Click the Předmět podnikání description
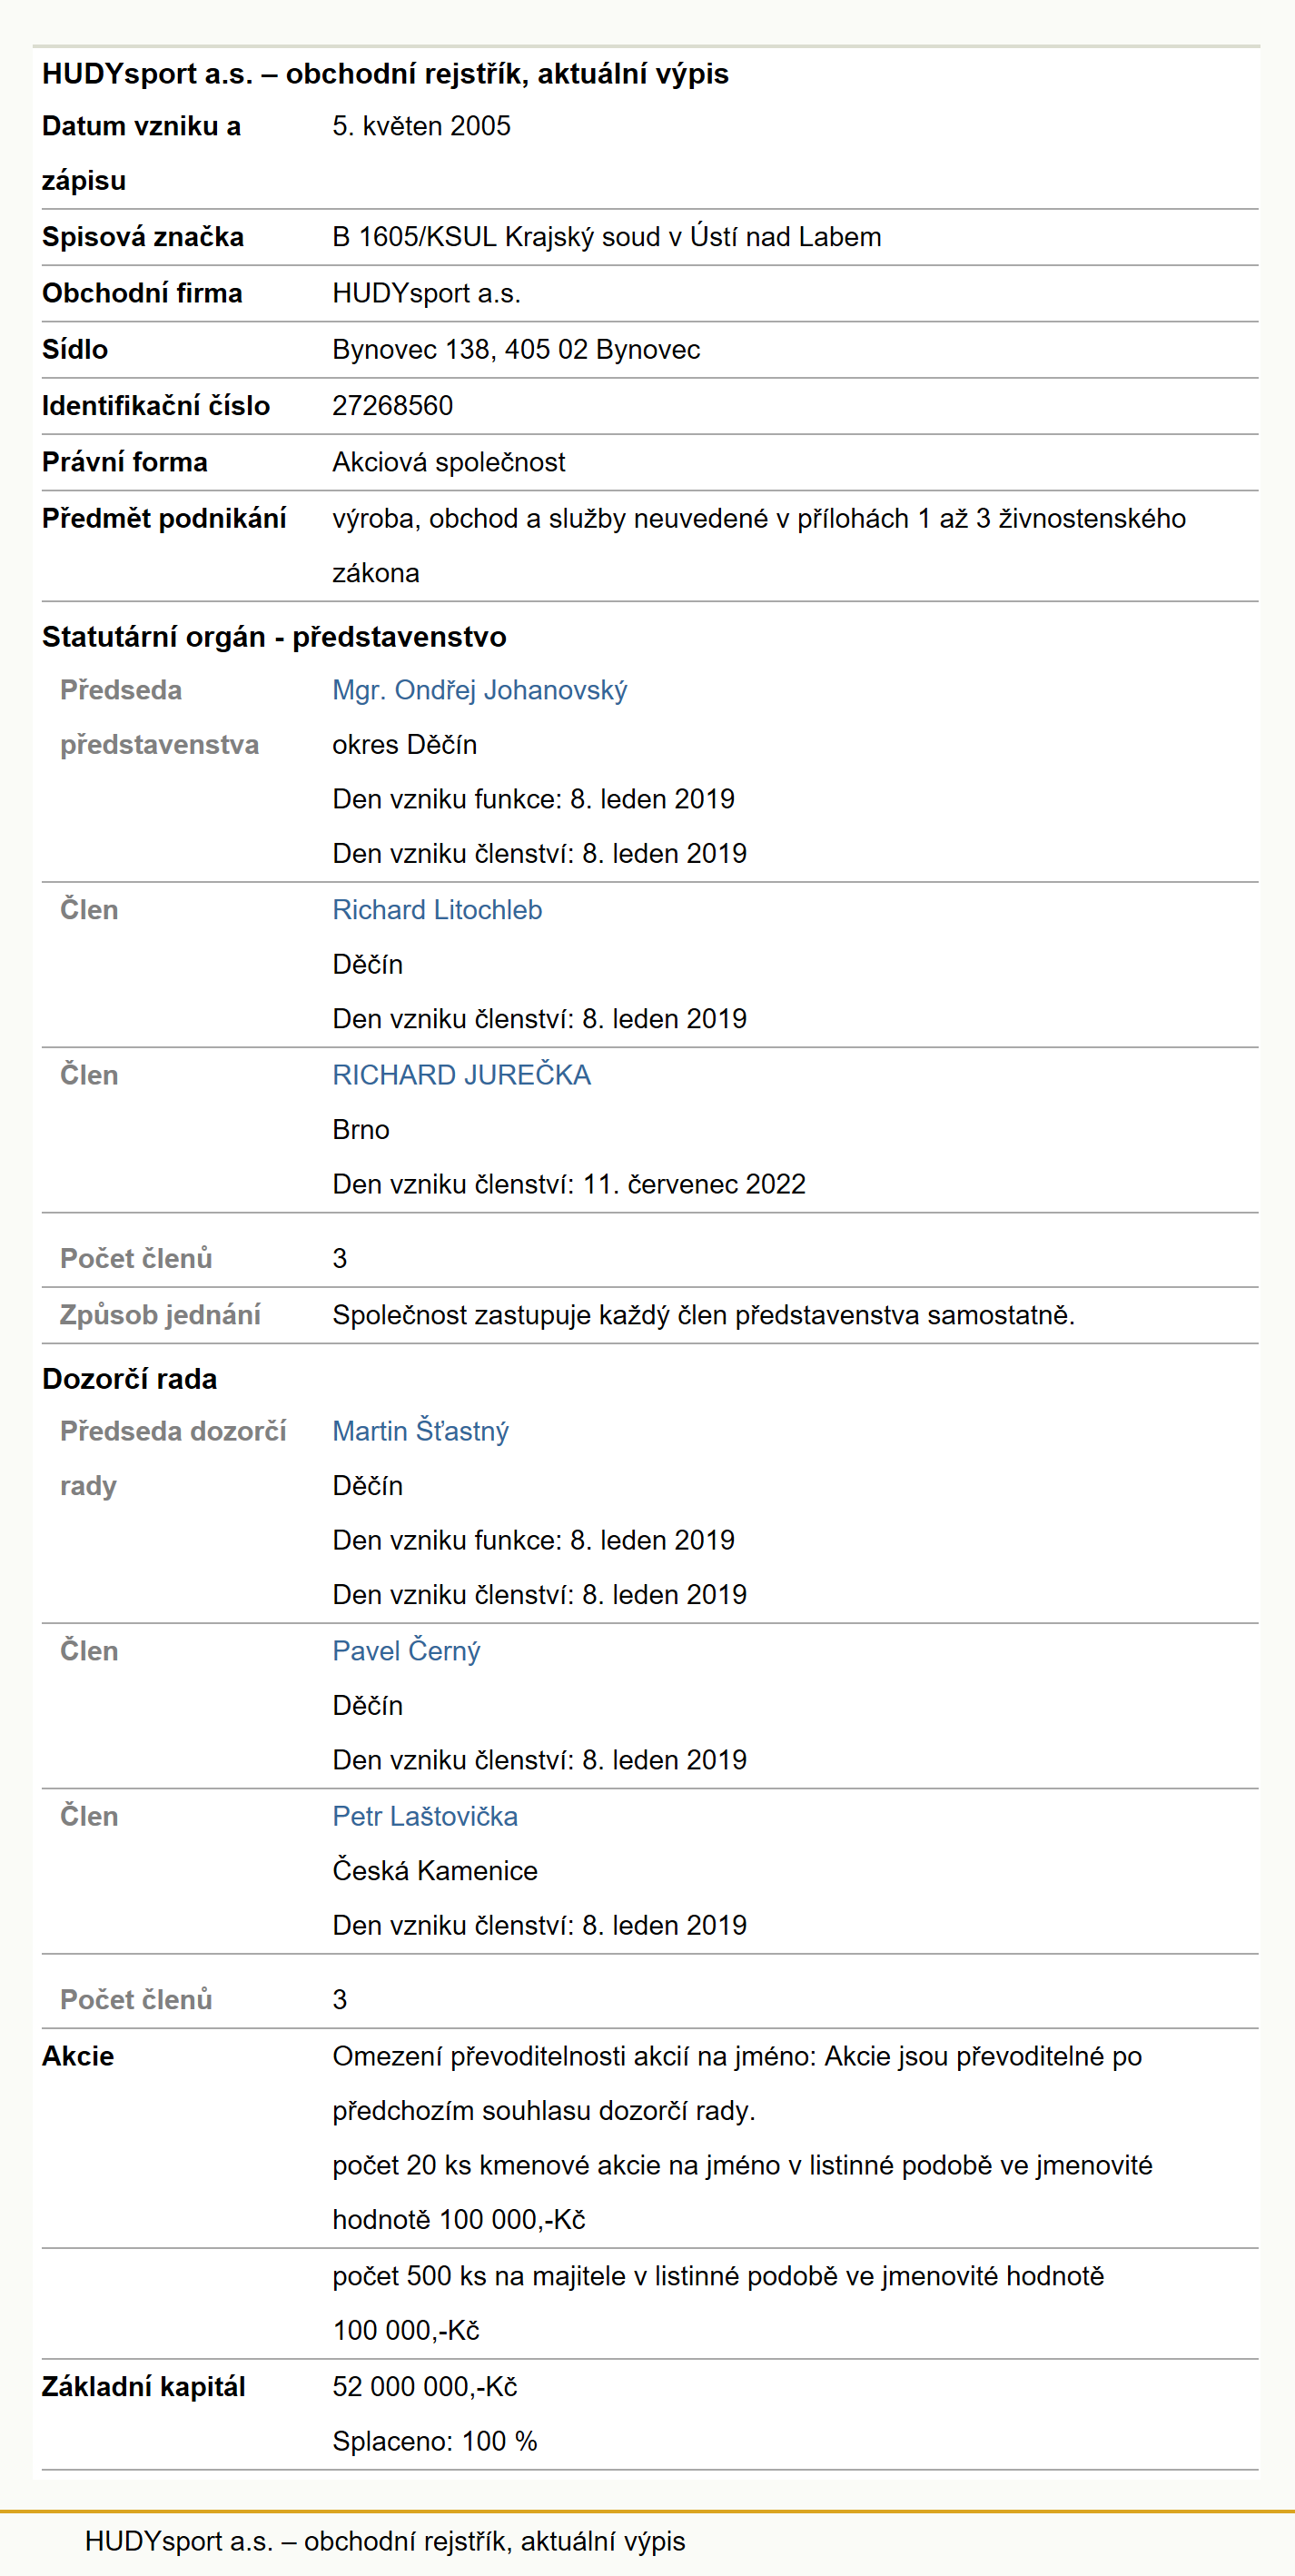The height and width of the screenshot is (2576, 1295). click(x=759, y=546)
